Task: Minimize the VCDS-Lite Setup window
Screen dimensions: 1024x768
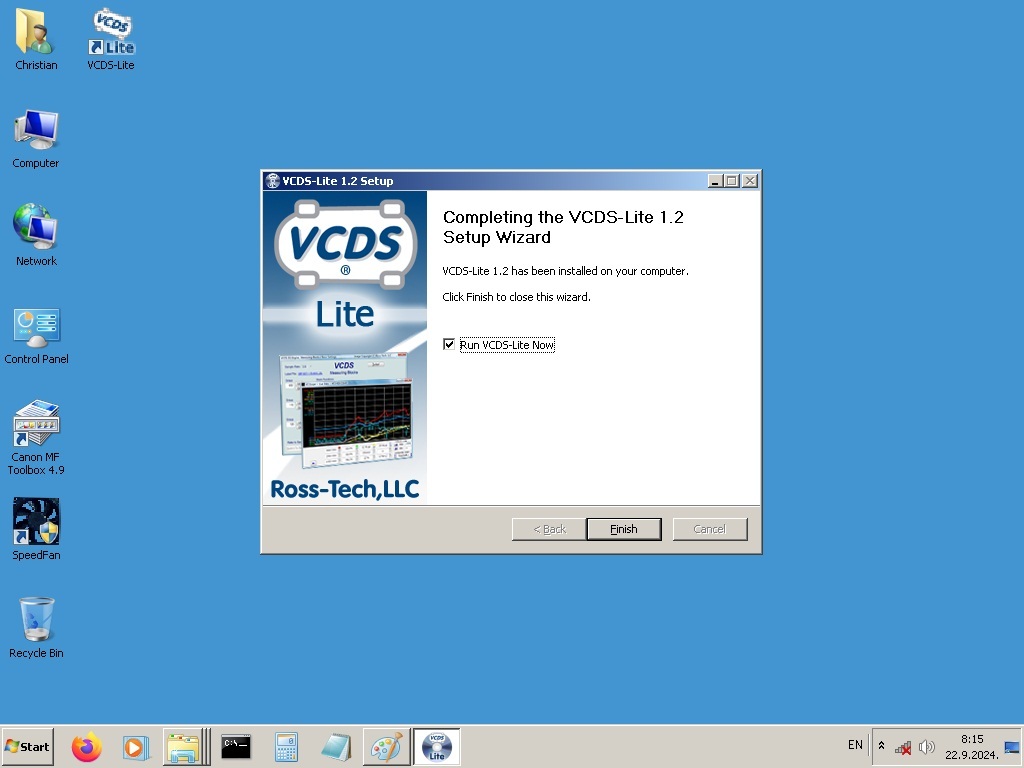Action: [x=715, y=181]
